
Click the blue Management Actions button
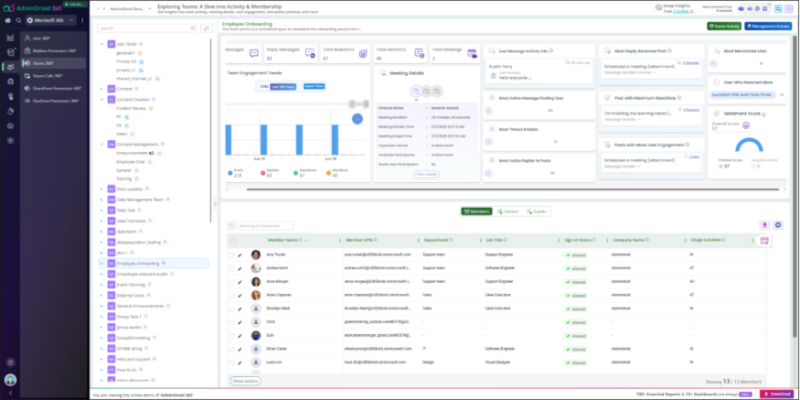768,26
